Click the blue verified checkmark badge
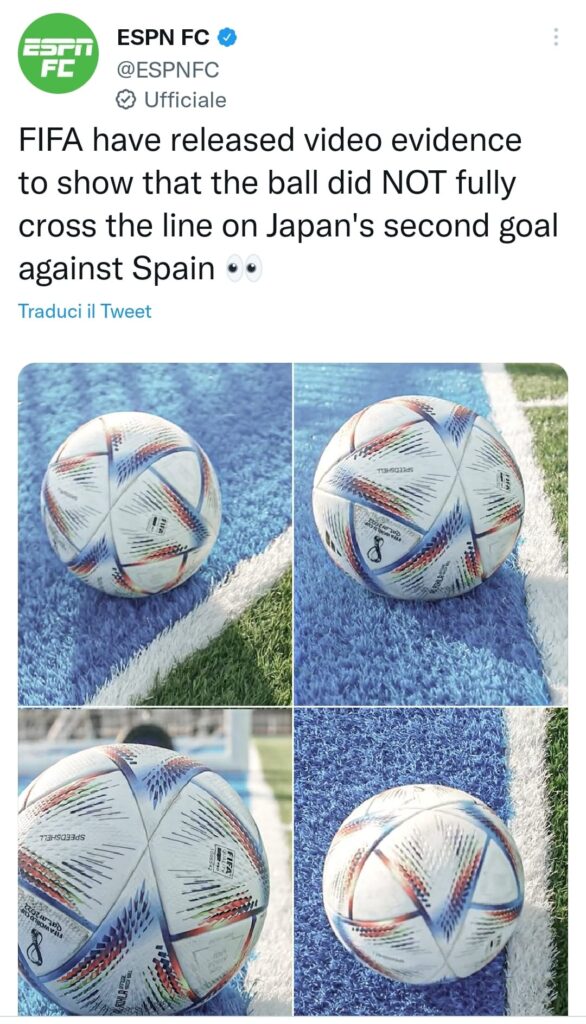 pyautogui.click(x=226, y=38)
